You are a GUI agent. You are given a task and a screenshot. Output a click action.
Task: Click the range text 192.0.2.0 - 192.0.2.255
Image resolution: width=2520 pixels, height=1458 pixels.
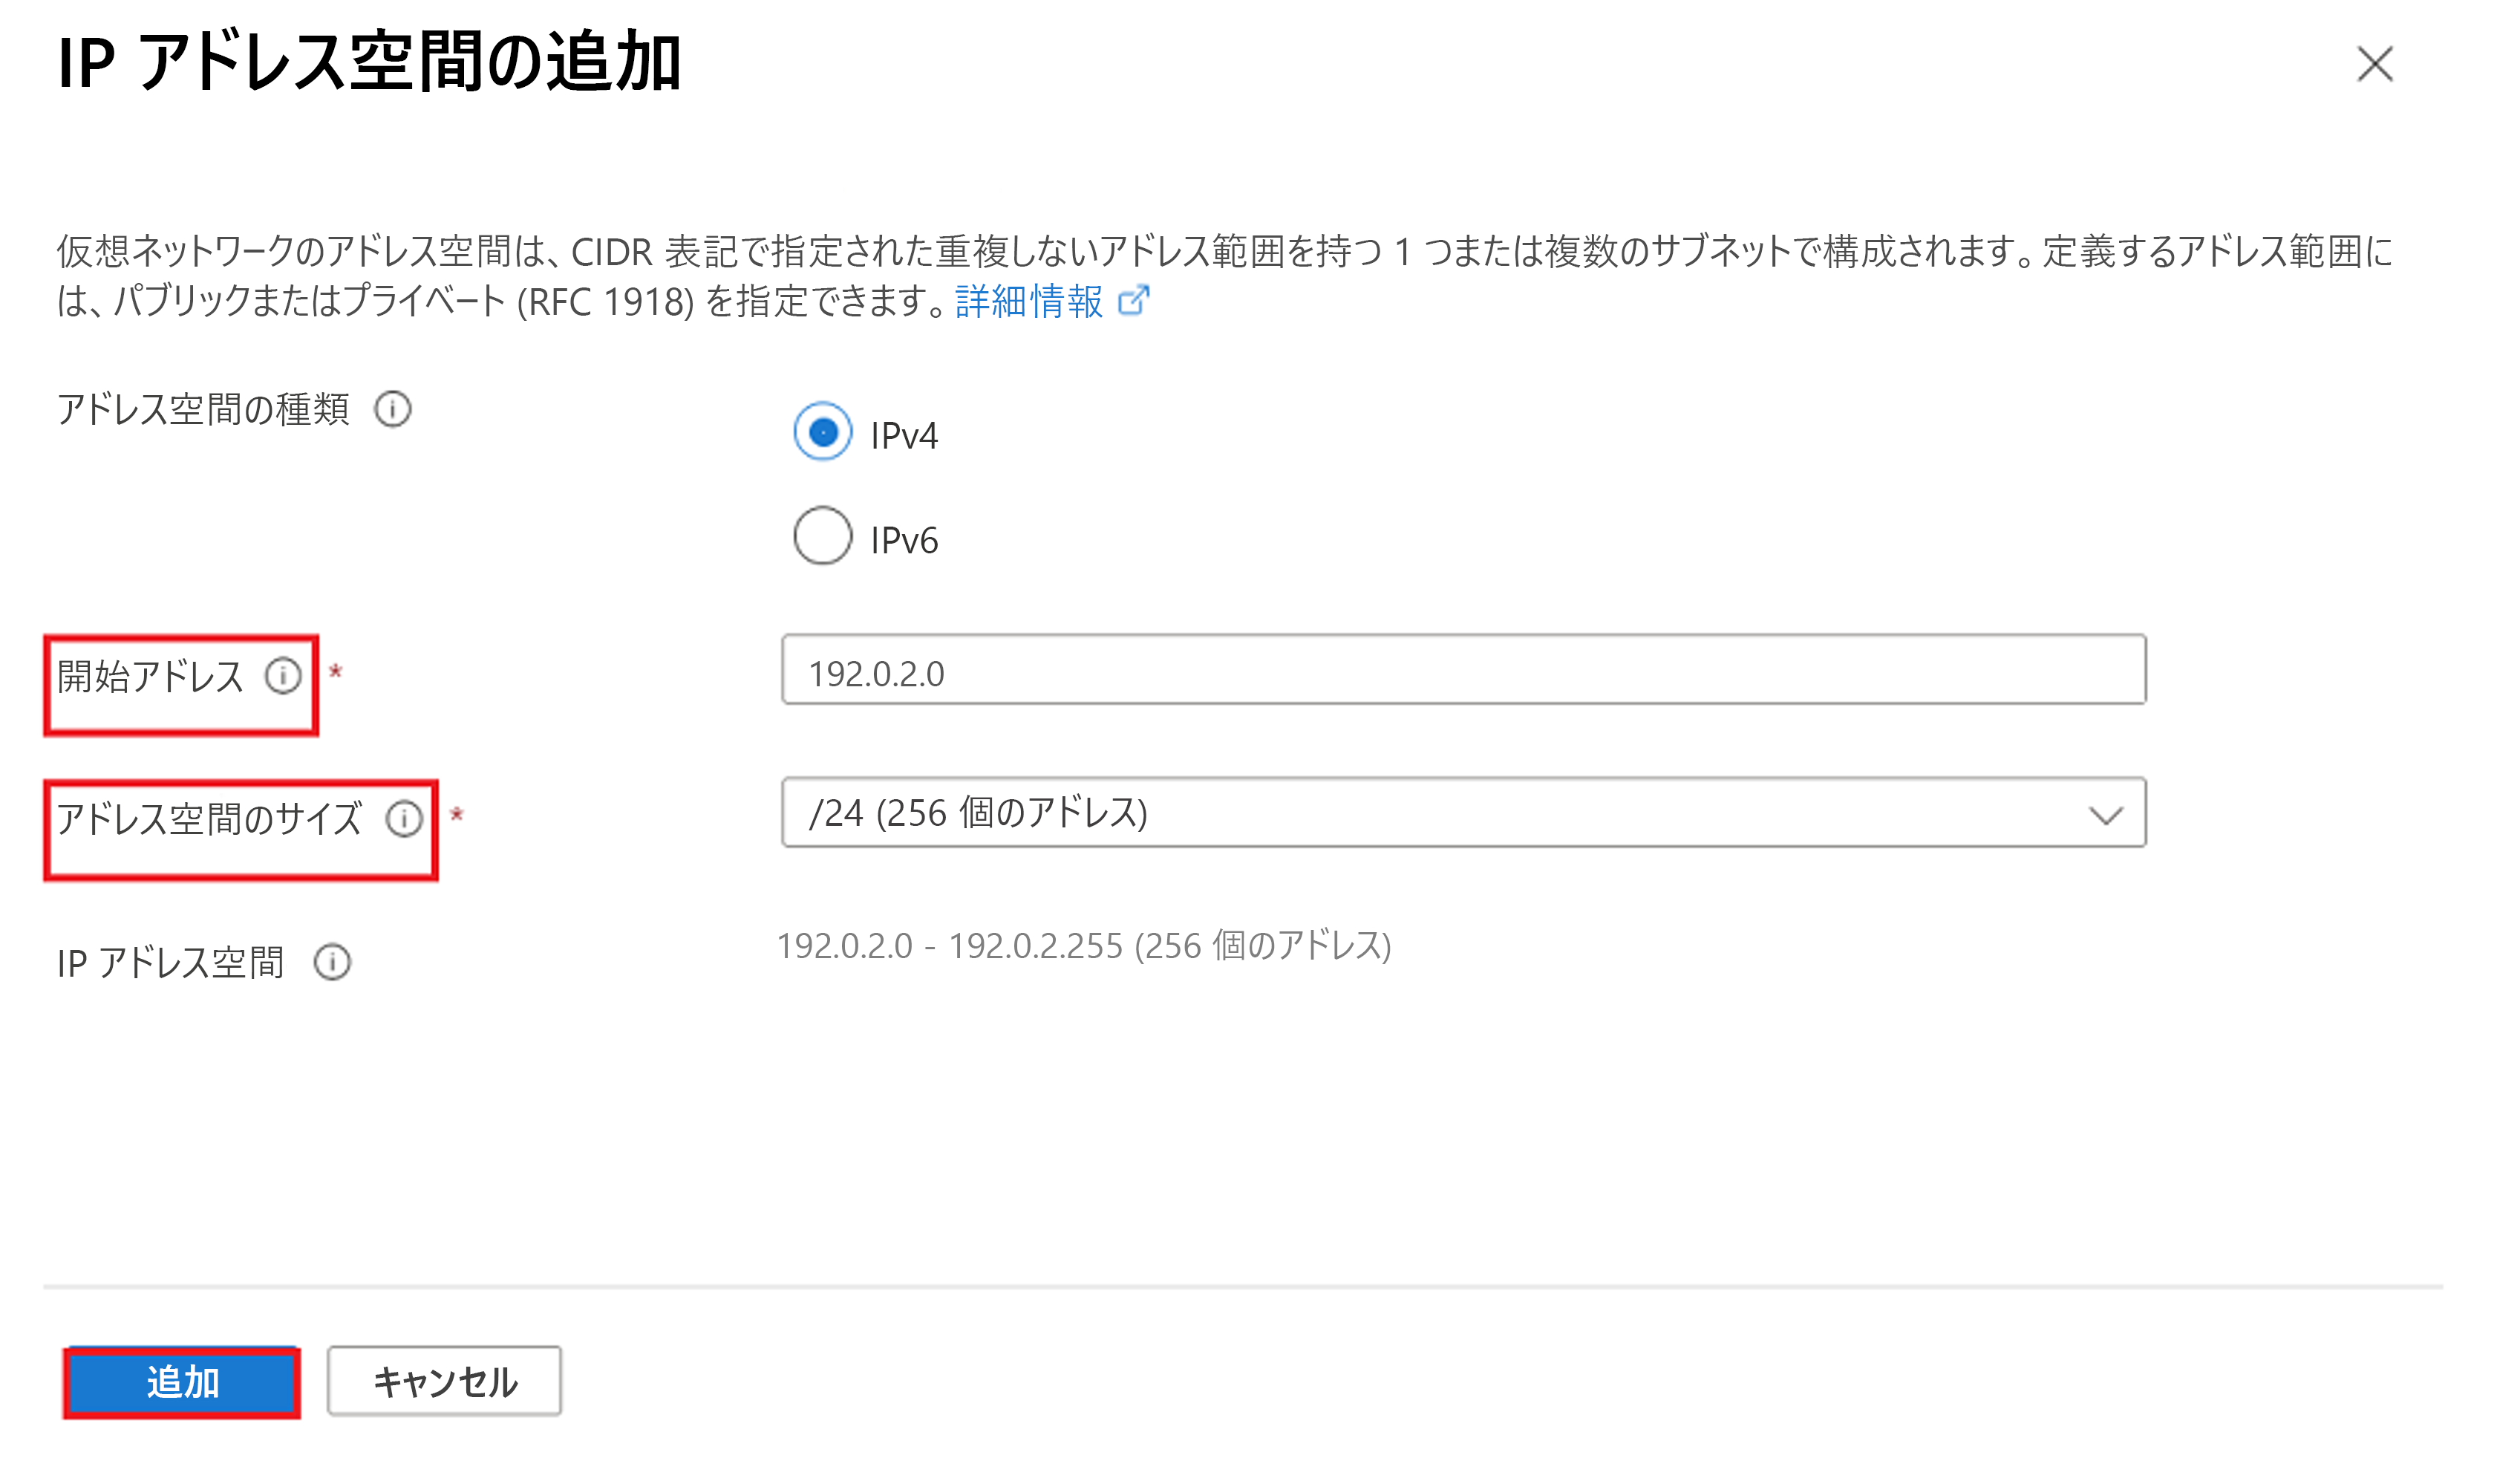click(950, 946)
